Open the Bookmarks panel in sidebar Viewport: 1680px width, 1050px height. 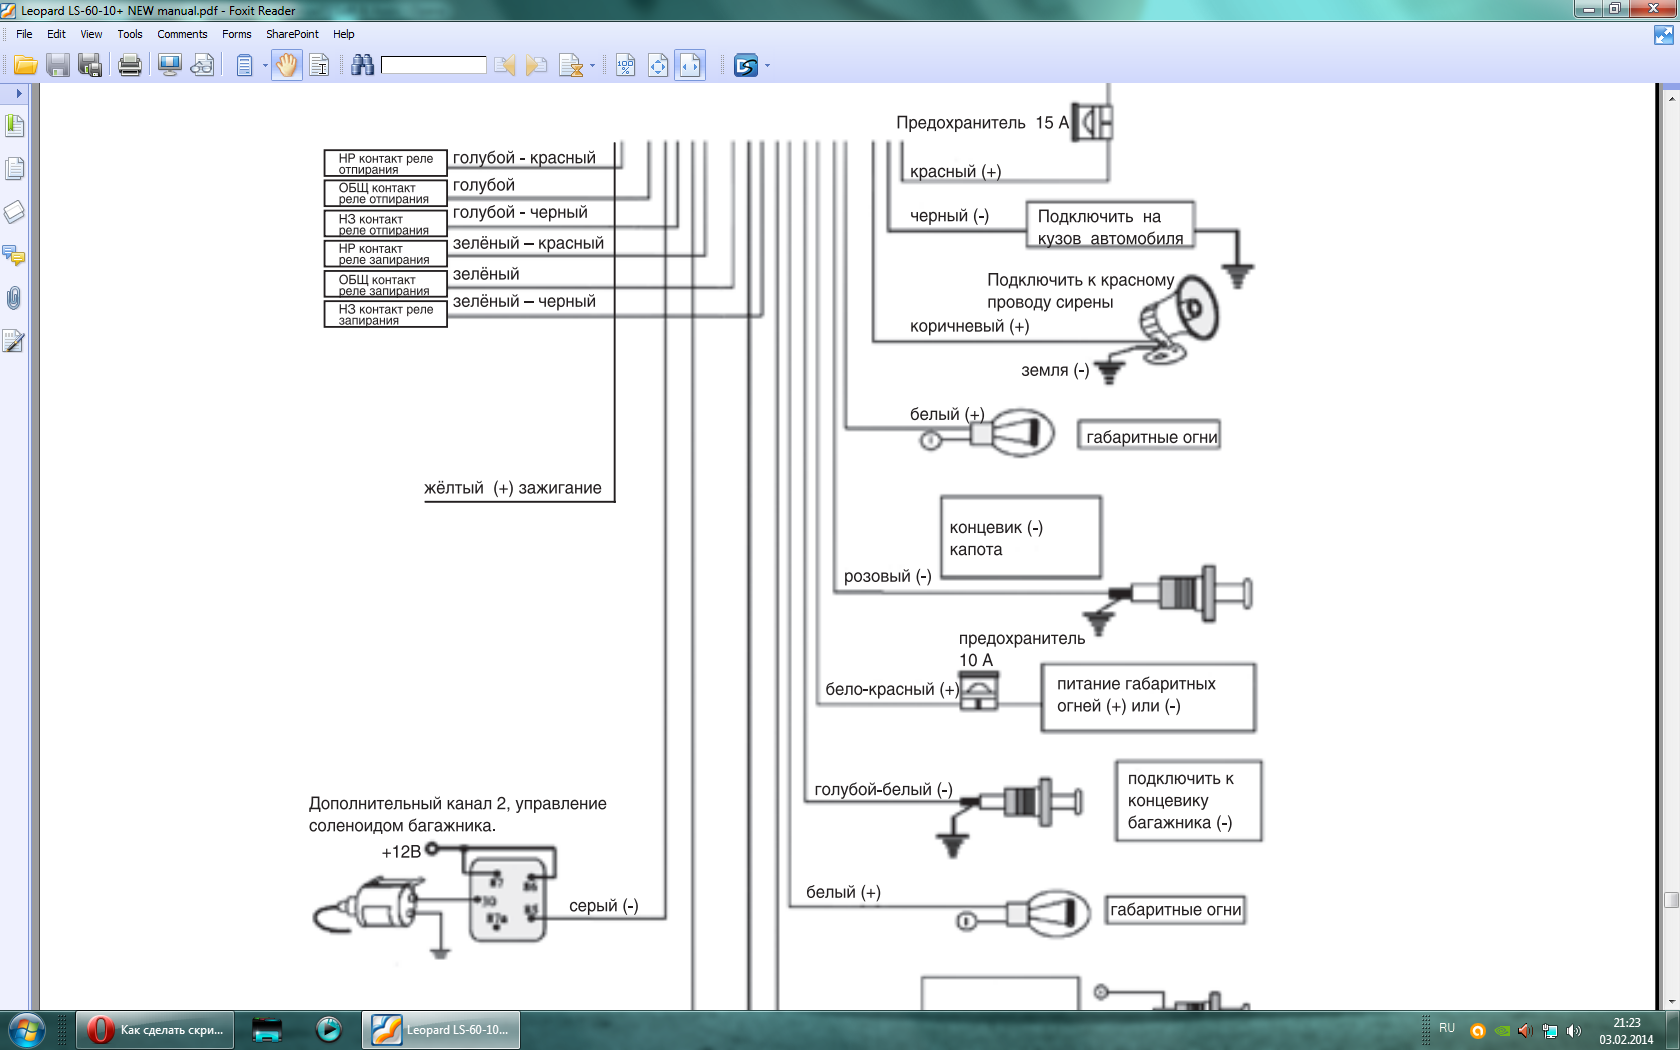click(14, 126)
